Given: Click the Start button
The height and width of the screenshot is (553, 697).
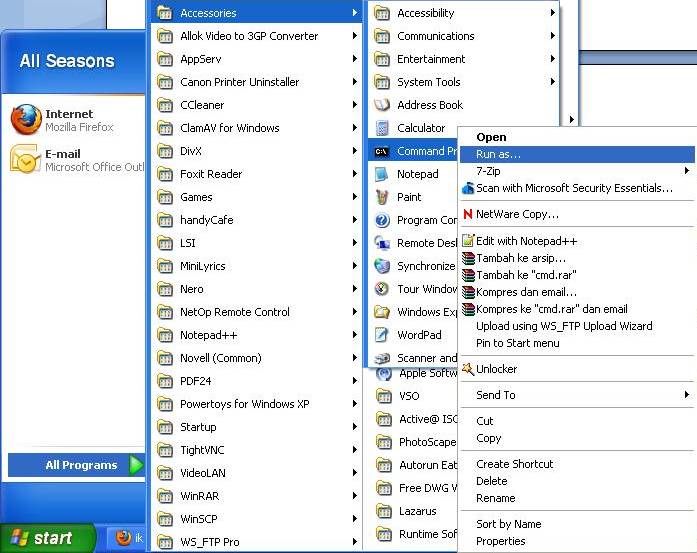Looking at the screenshot, I should click(x=48, y=538).
